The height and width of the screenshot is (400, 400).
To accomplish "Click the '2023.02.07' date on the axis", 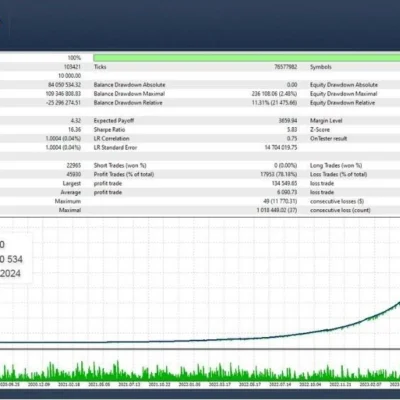I will tap(371, 385).
